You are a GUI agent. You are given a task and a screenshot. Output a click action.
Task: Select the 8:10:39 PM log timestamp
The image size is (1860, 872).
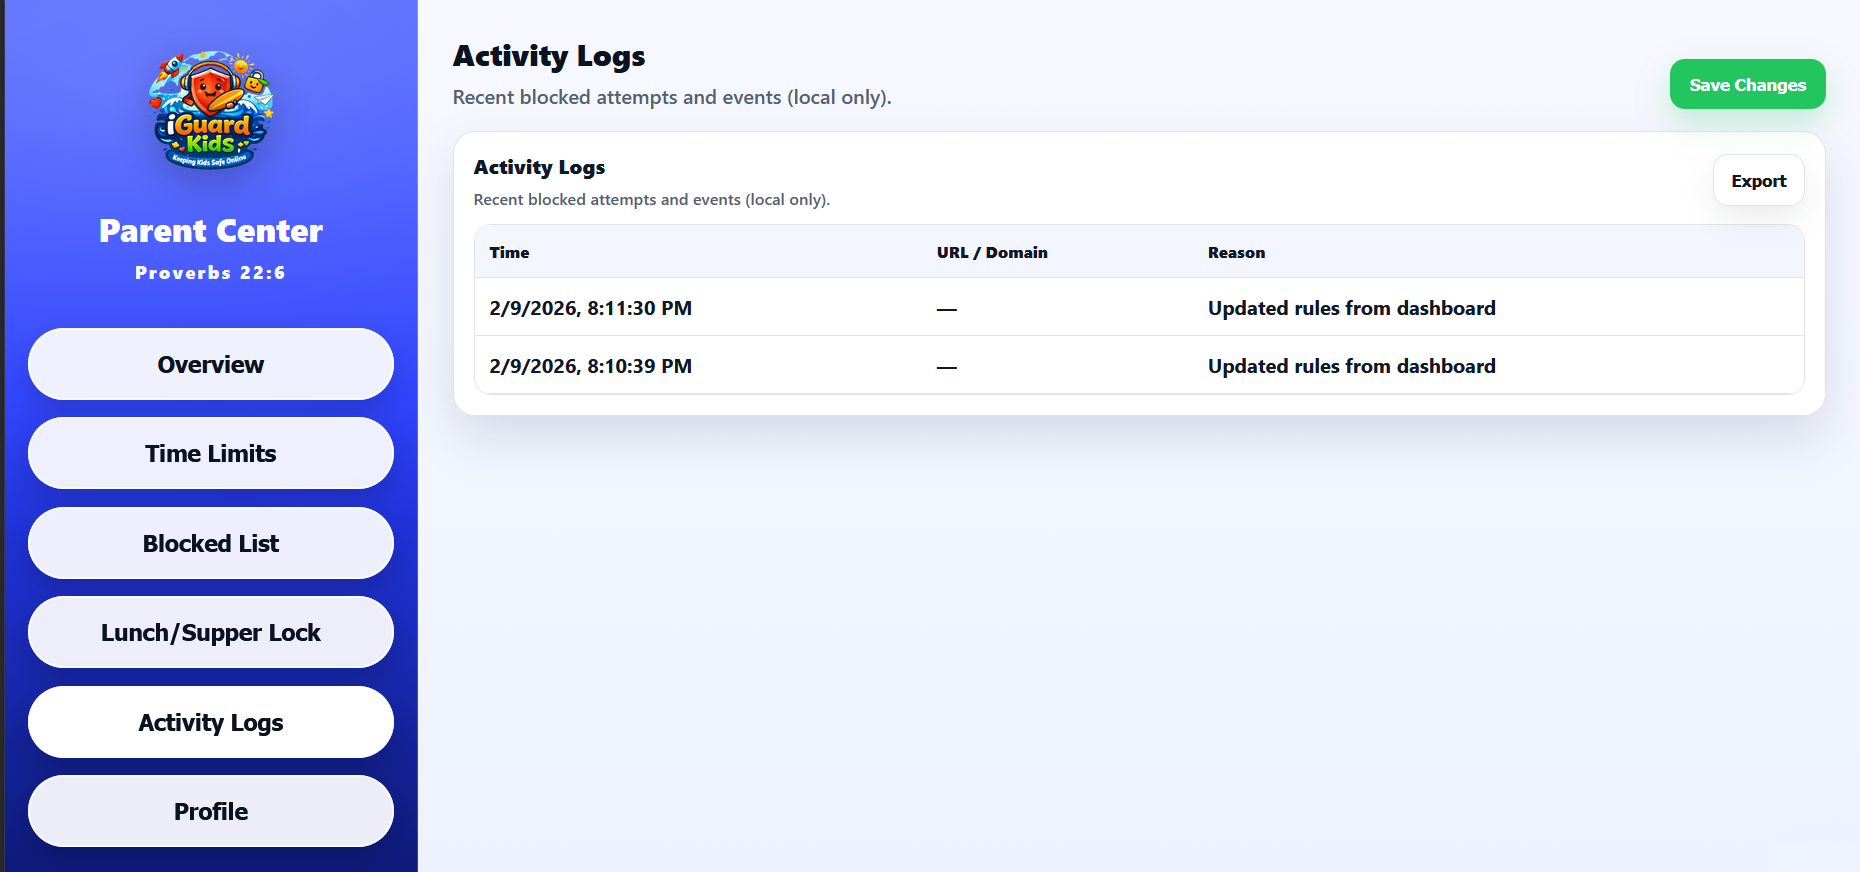click(590, 366)
